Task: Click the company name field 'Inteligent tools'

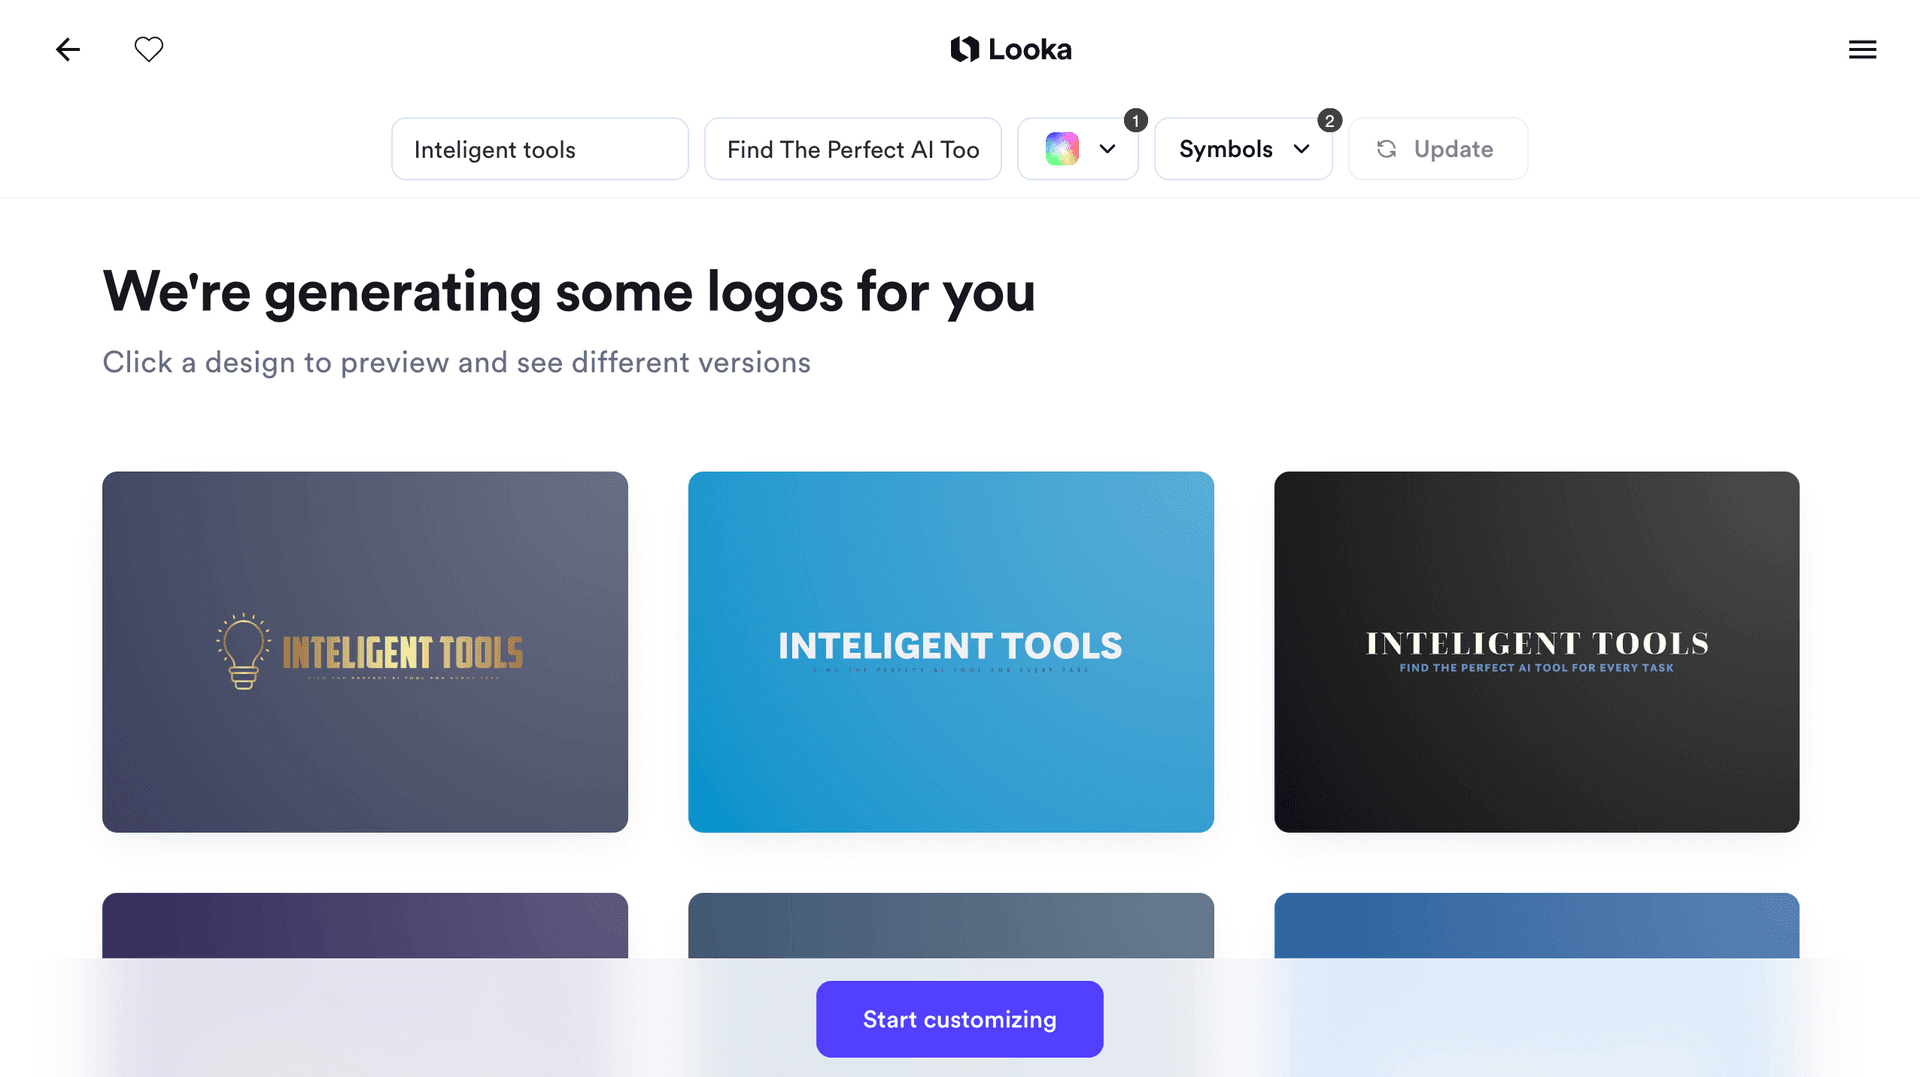Action: [539, 149]
